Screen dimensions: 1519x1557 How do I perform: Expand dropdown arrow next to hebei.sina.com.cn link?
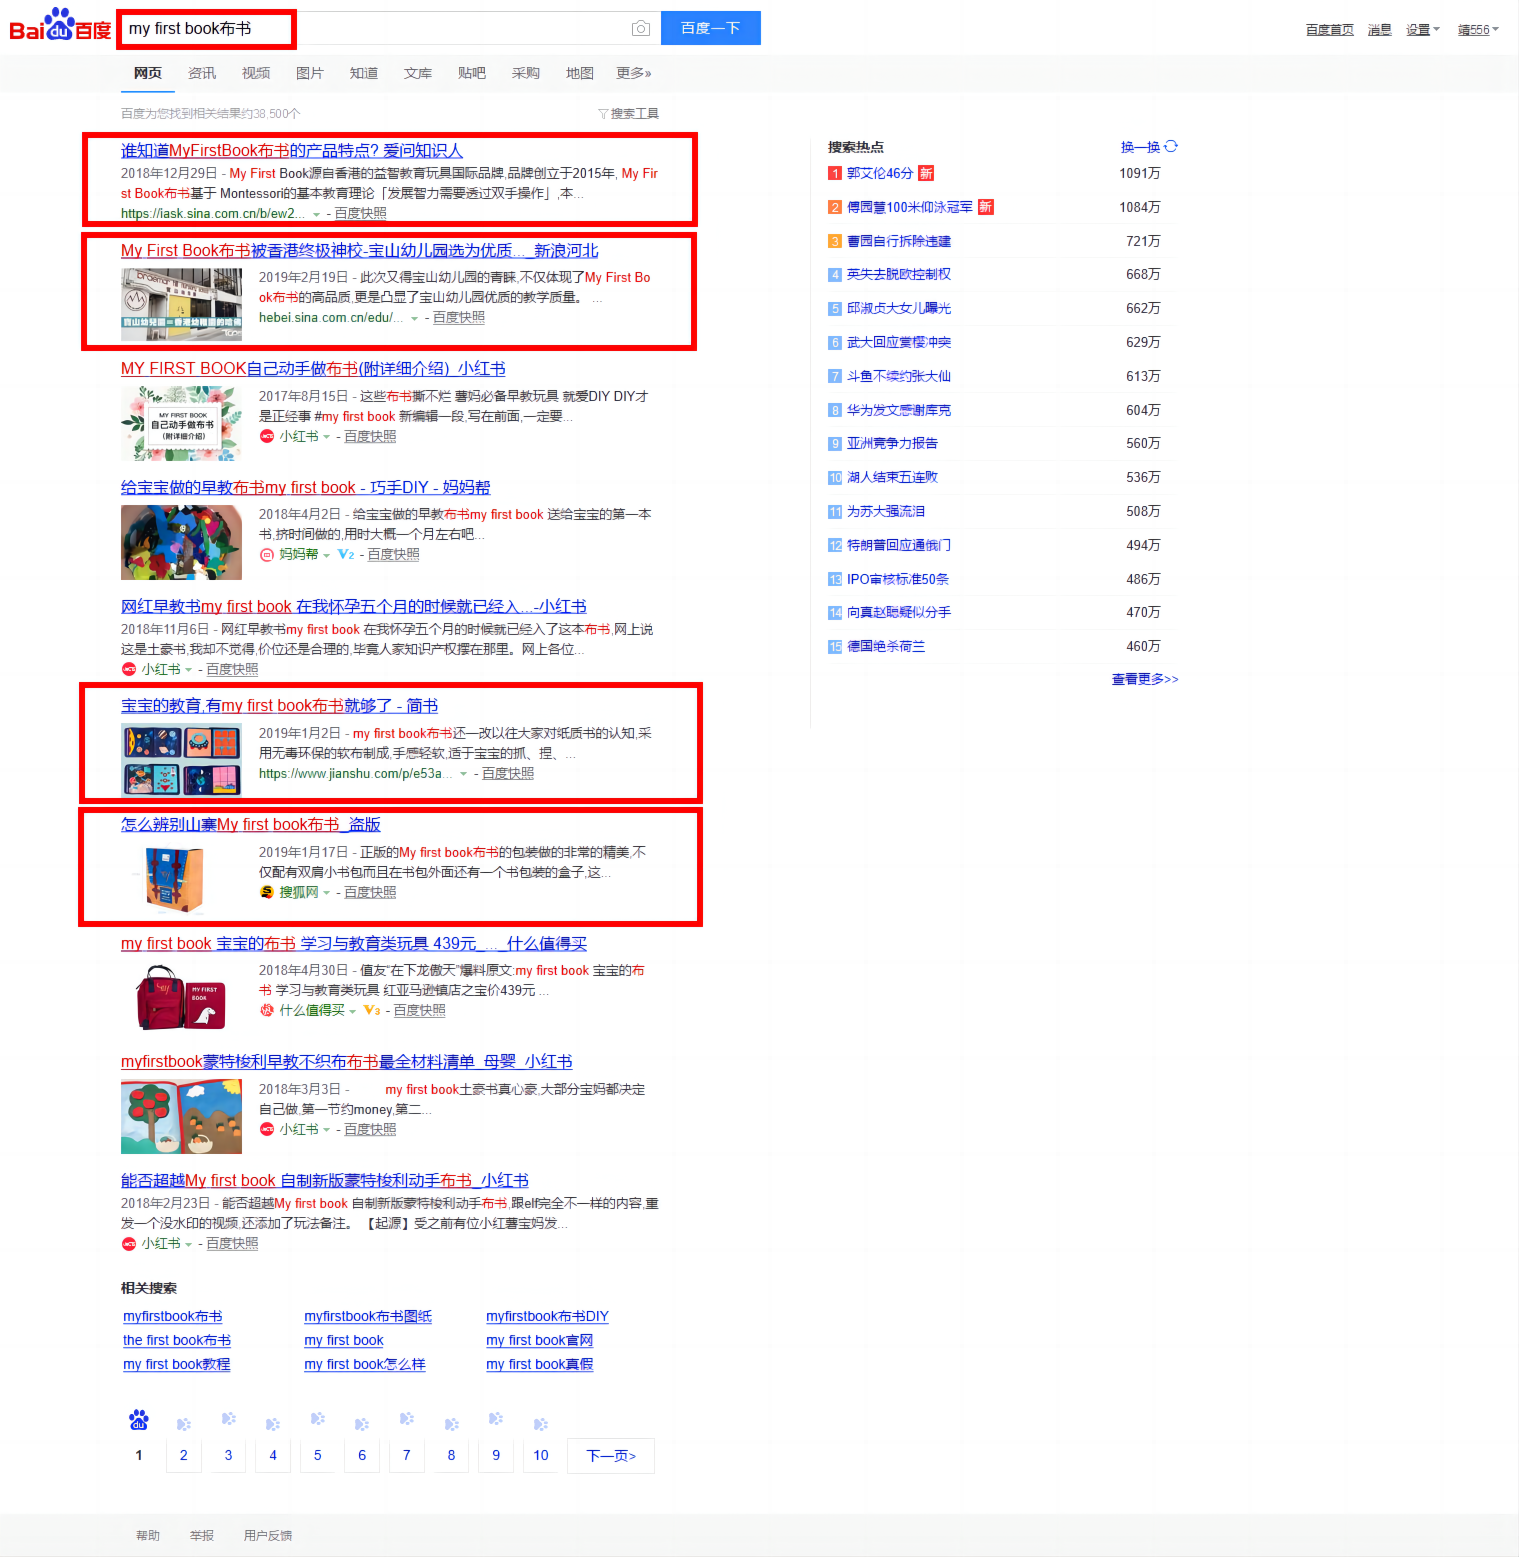click(414, 318)
